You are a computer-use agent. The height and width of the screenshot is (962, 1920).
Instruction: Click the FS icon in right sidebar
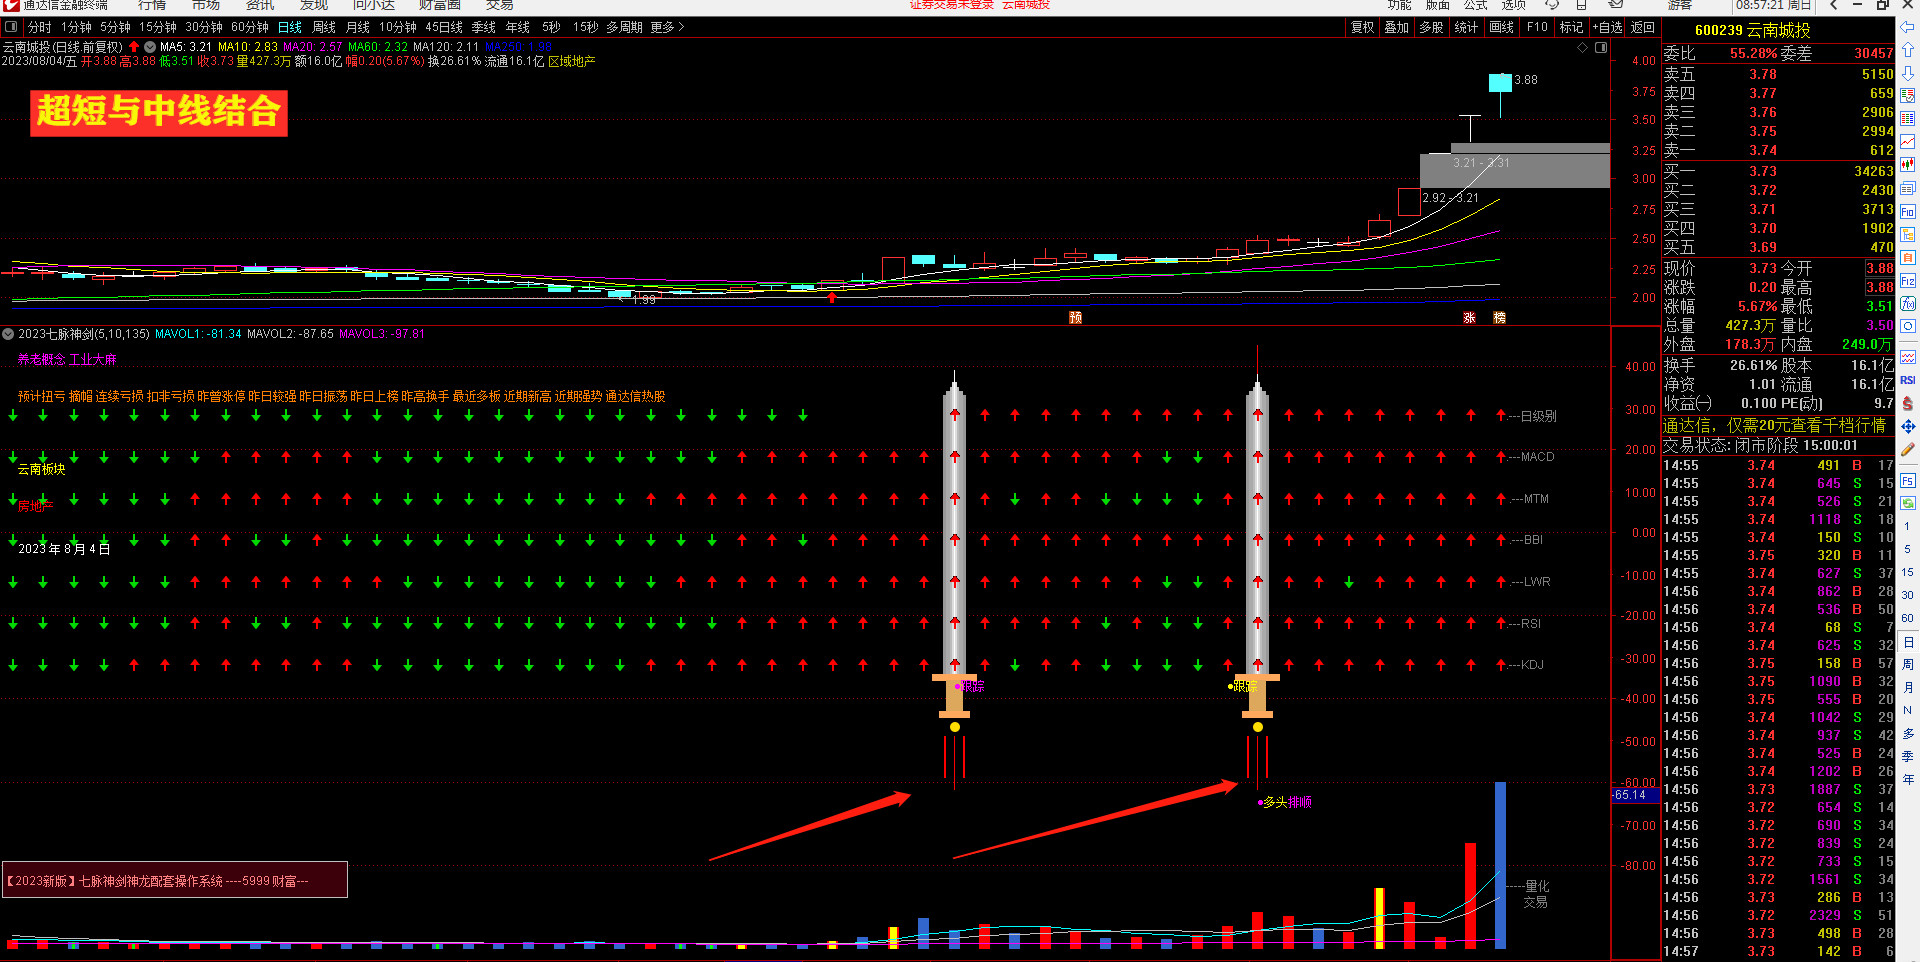click(1908, 481)
